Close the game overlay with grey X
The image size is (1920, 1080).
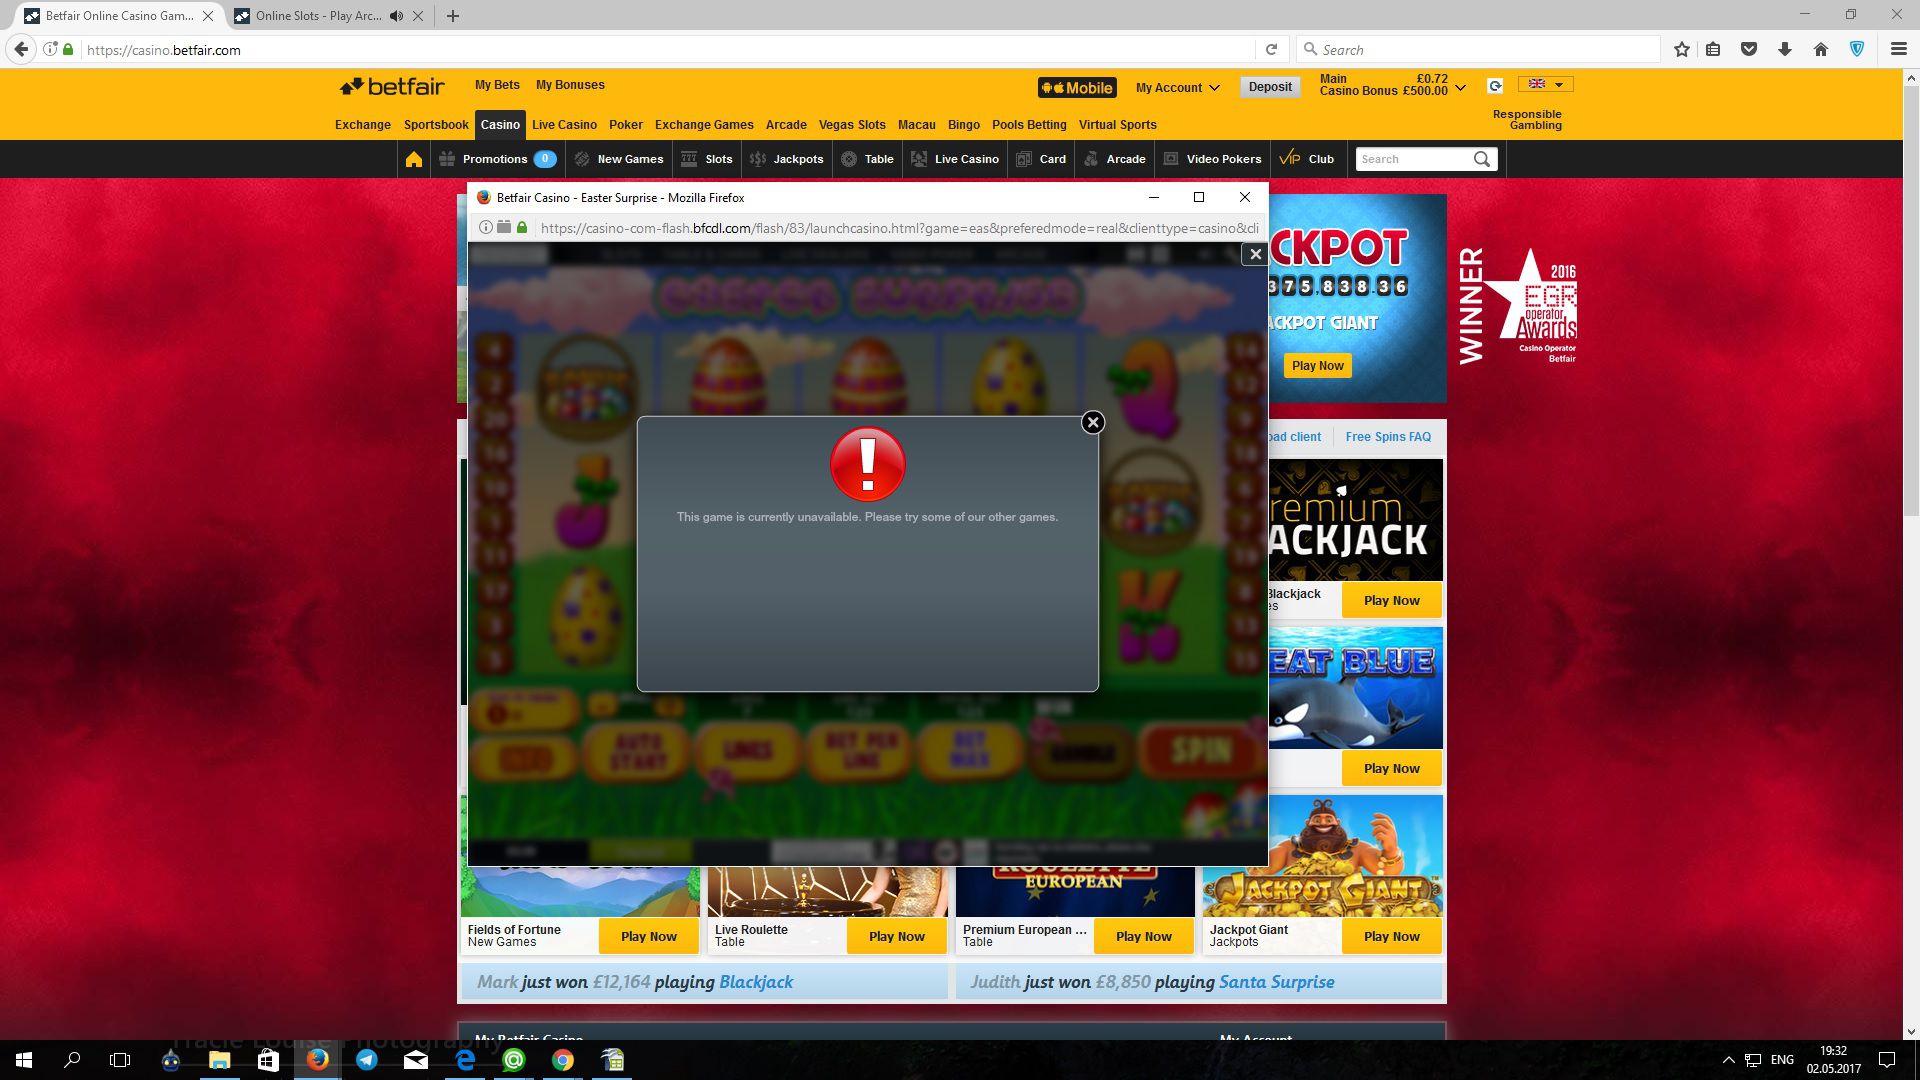tap(1255, 254)
